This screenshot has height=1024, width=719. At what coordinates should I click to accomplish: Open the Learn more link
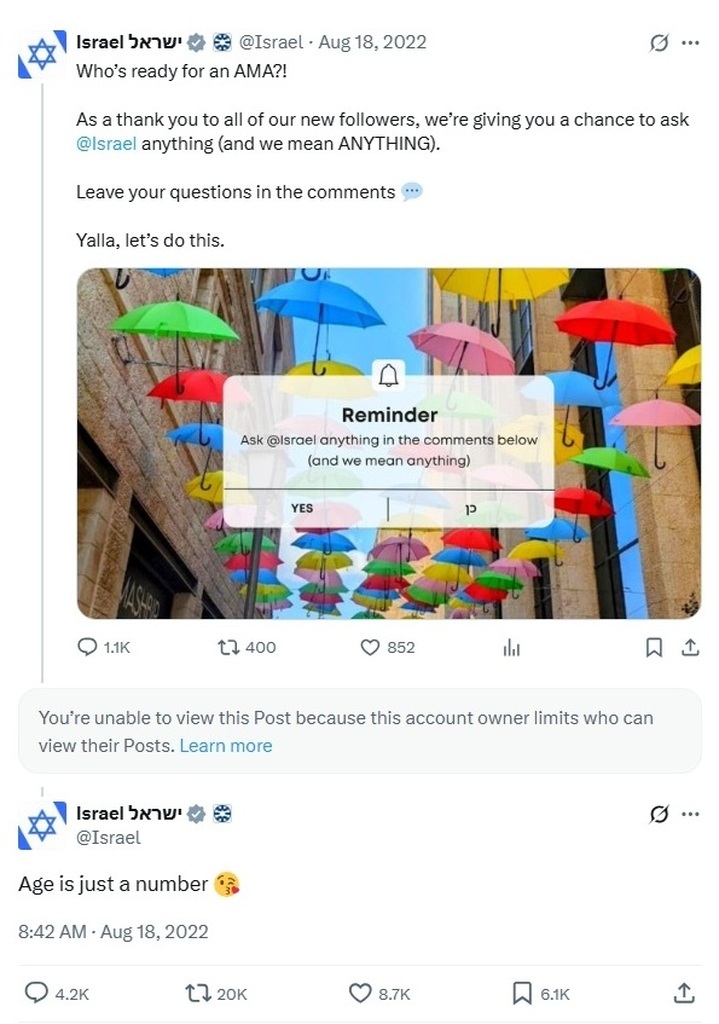tap(226, 746)
